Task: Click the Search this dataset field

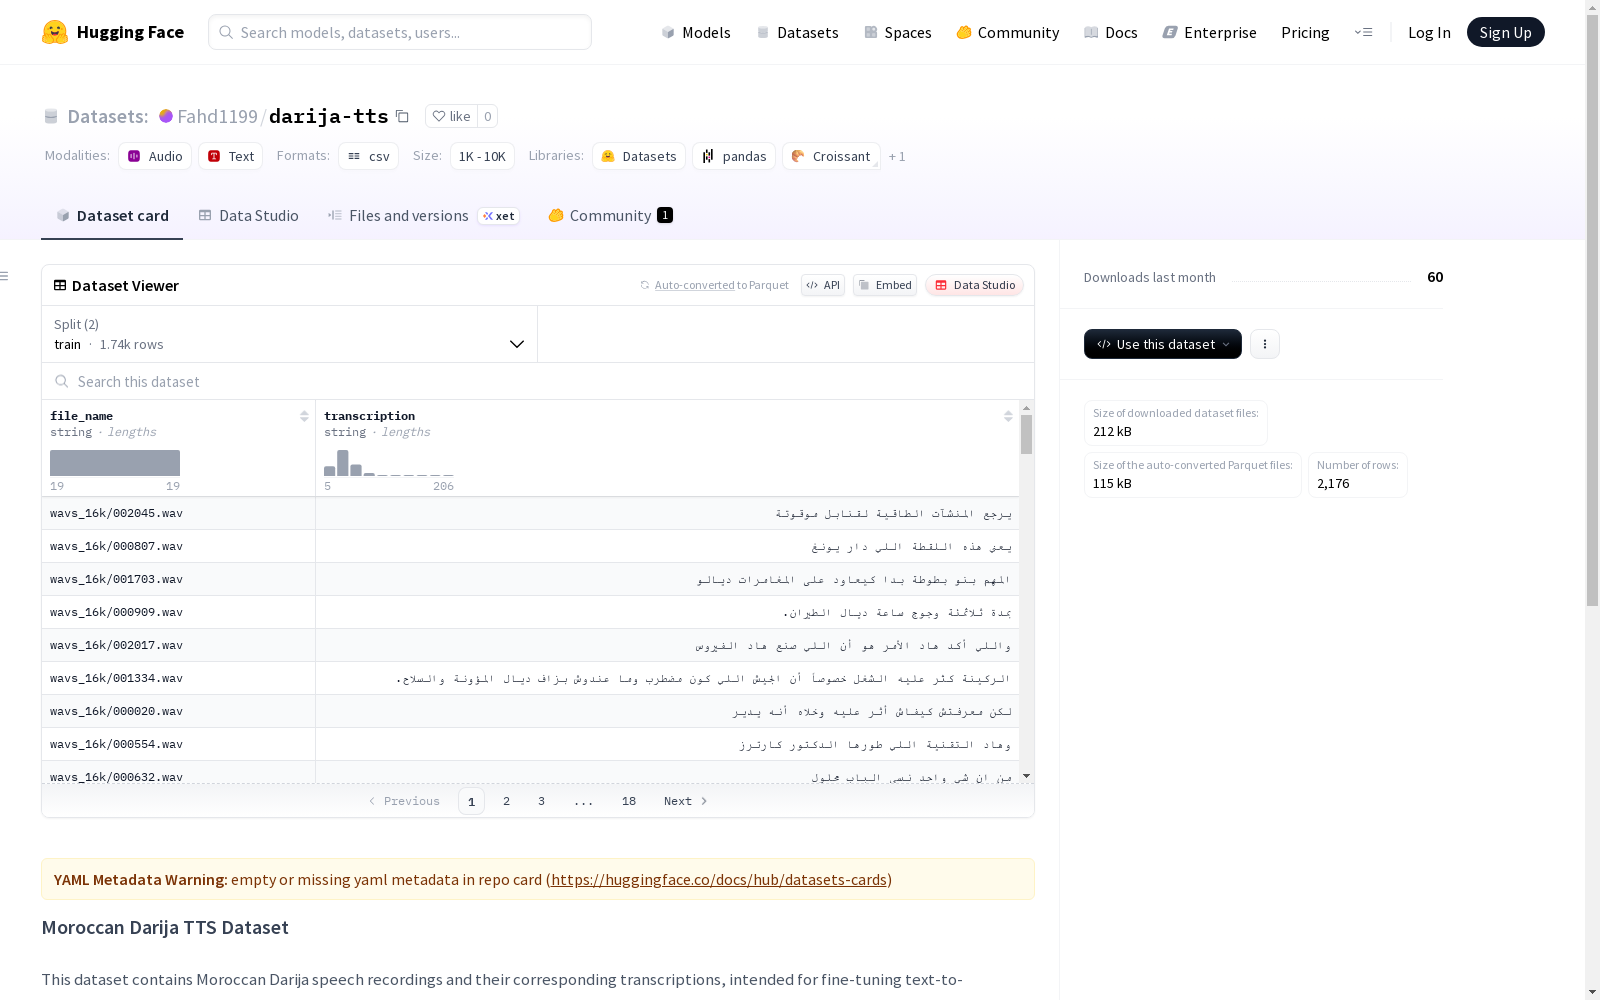Action: click(x=538, y=381)
